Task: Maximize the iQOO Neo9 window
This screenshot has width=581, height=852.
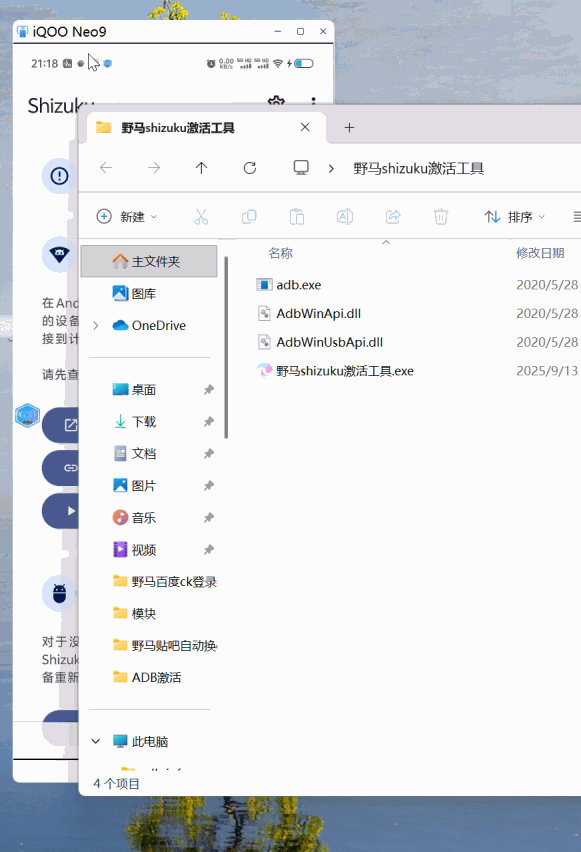Action: coord(300,32)
